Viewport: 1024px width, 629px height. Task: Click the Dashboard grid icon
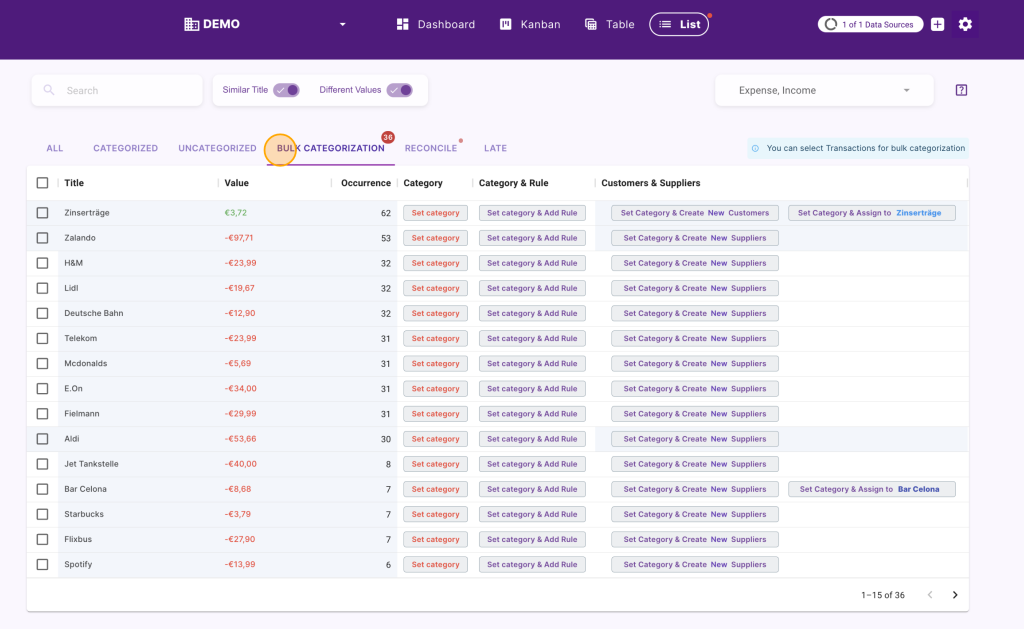[402, 24]
